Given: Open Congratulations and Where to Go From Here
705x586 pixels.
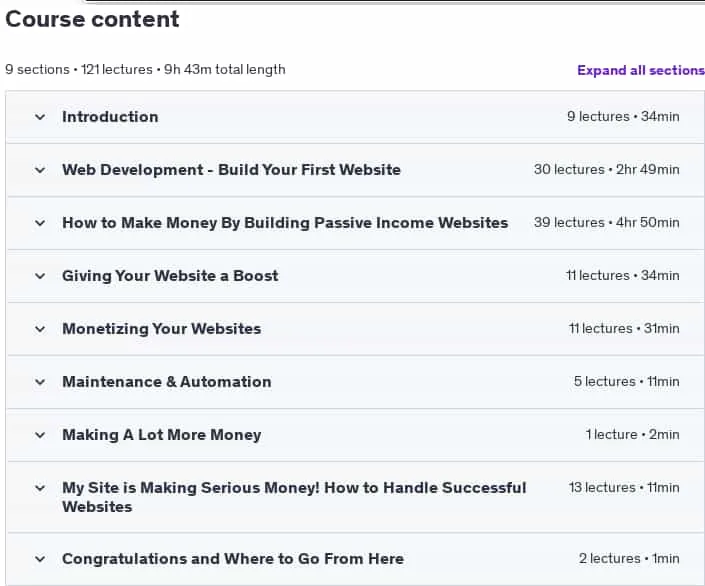Looking at the screenshot, I should point(233,559).
